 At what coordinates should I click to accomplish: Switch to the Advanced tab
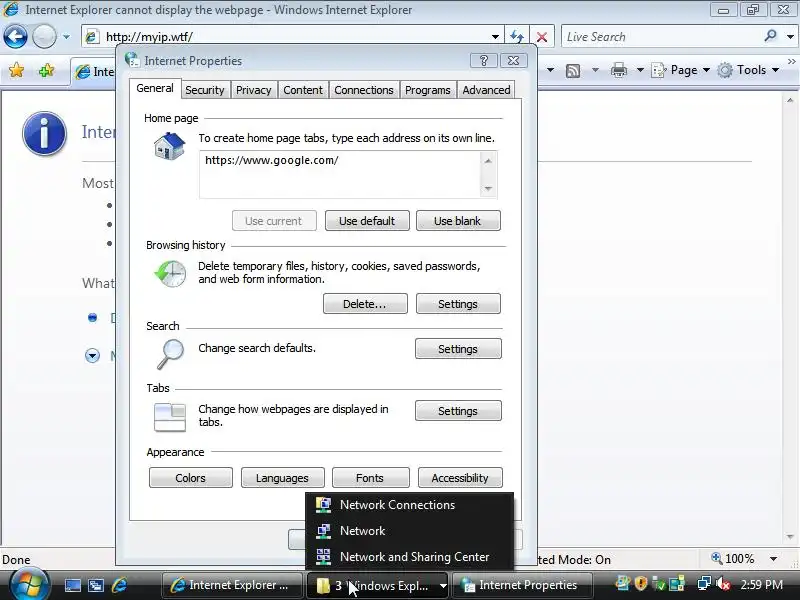486,90
